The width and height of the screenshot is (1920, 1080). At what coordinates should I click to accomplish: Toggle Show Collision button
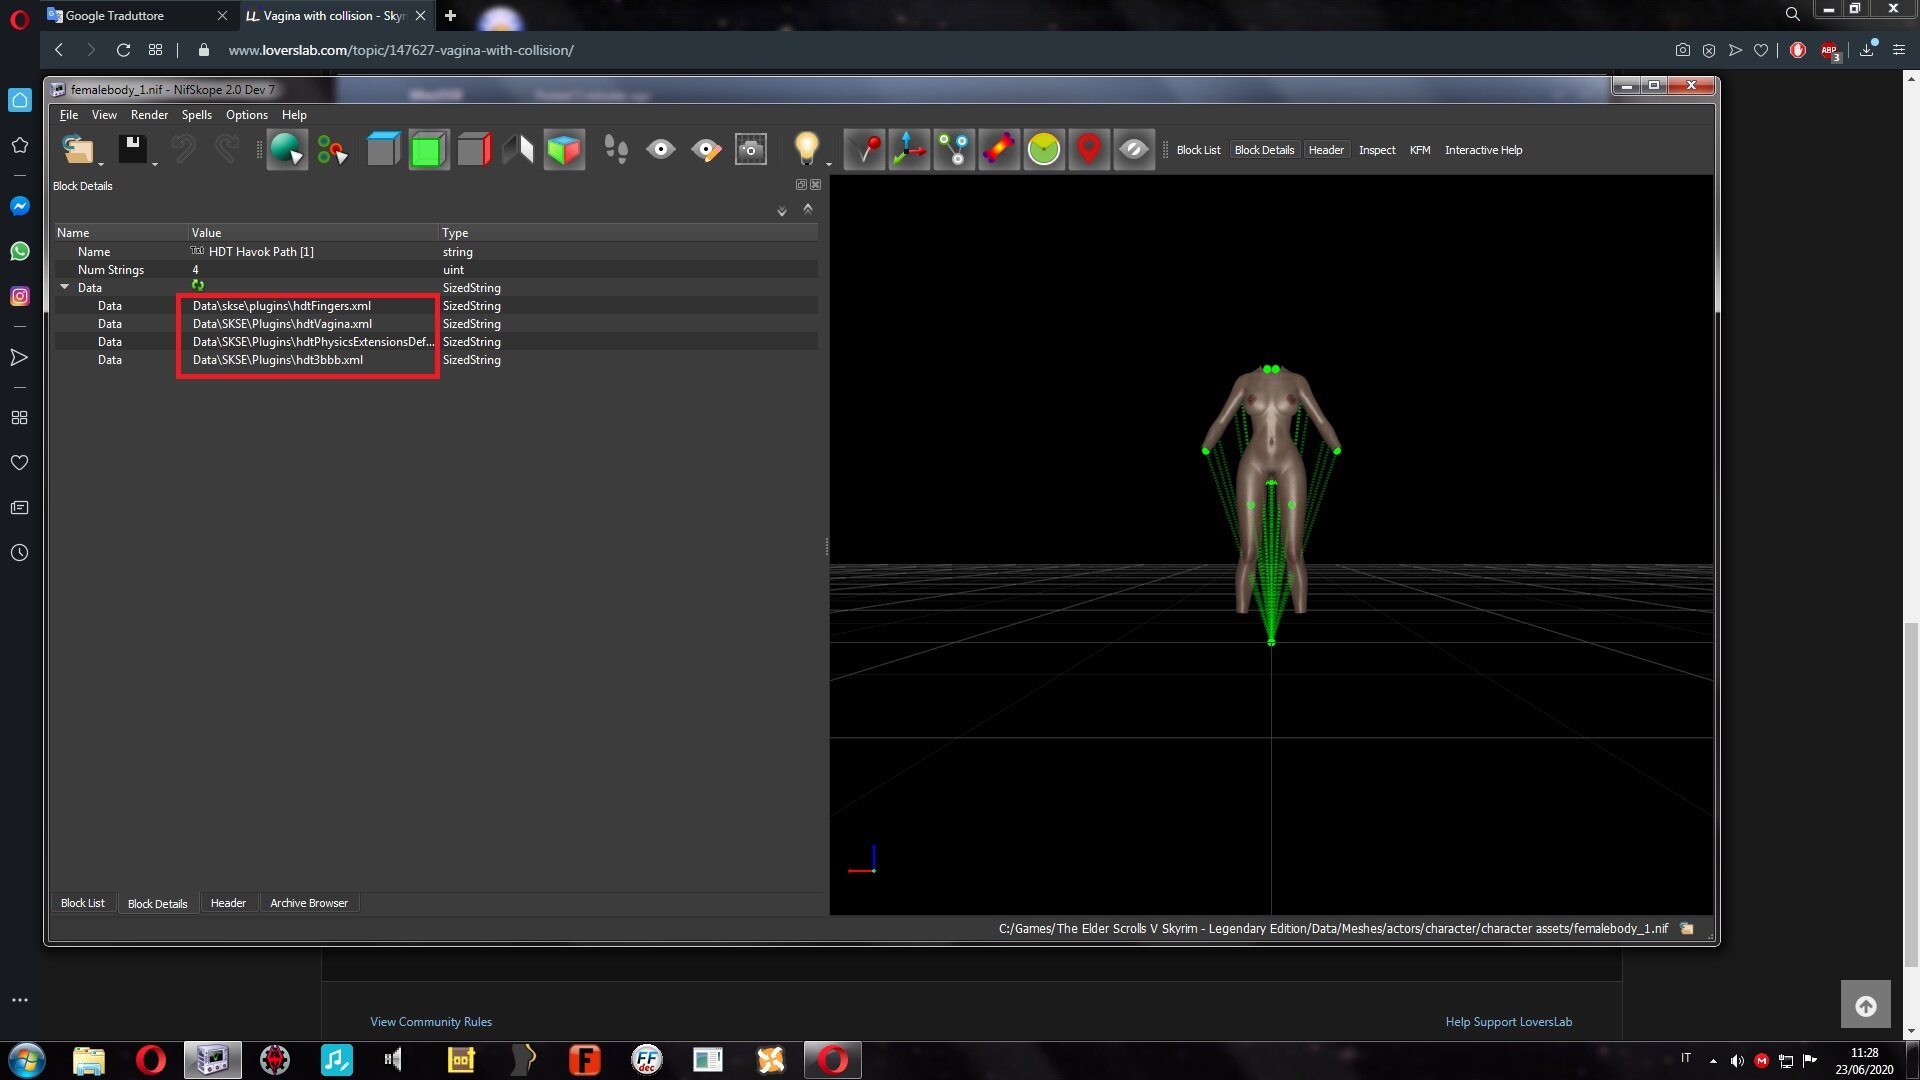999,150
